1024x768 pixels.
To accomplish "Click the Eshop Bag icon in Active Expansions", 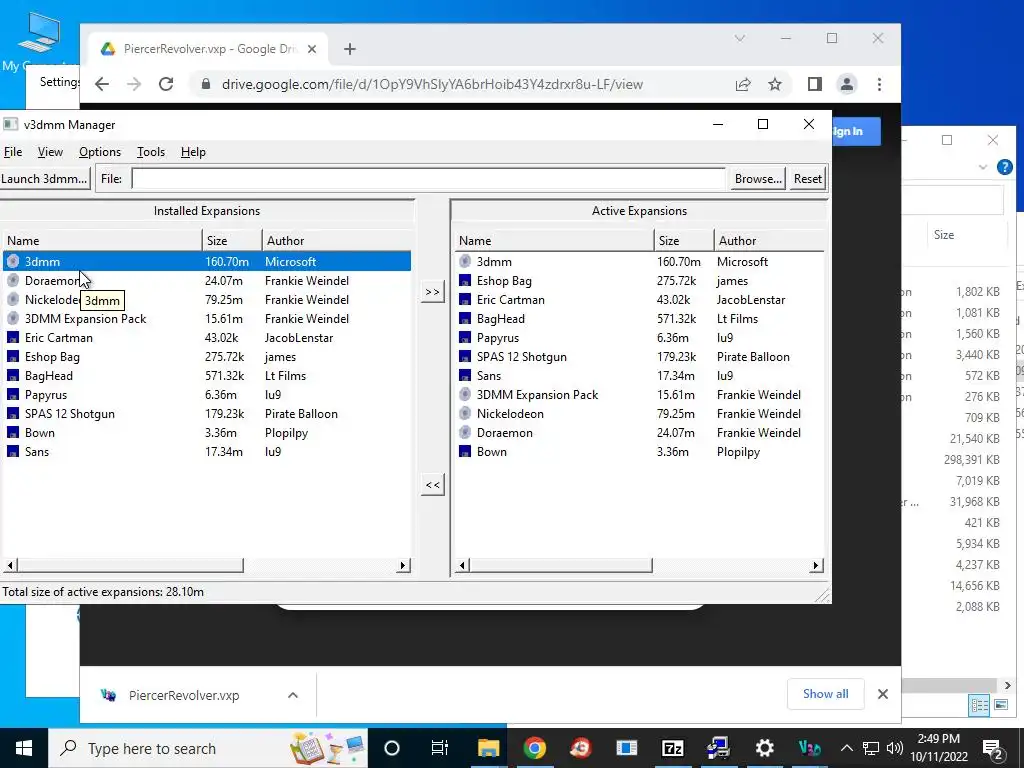I will 464,281.
